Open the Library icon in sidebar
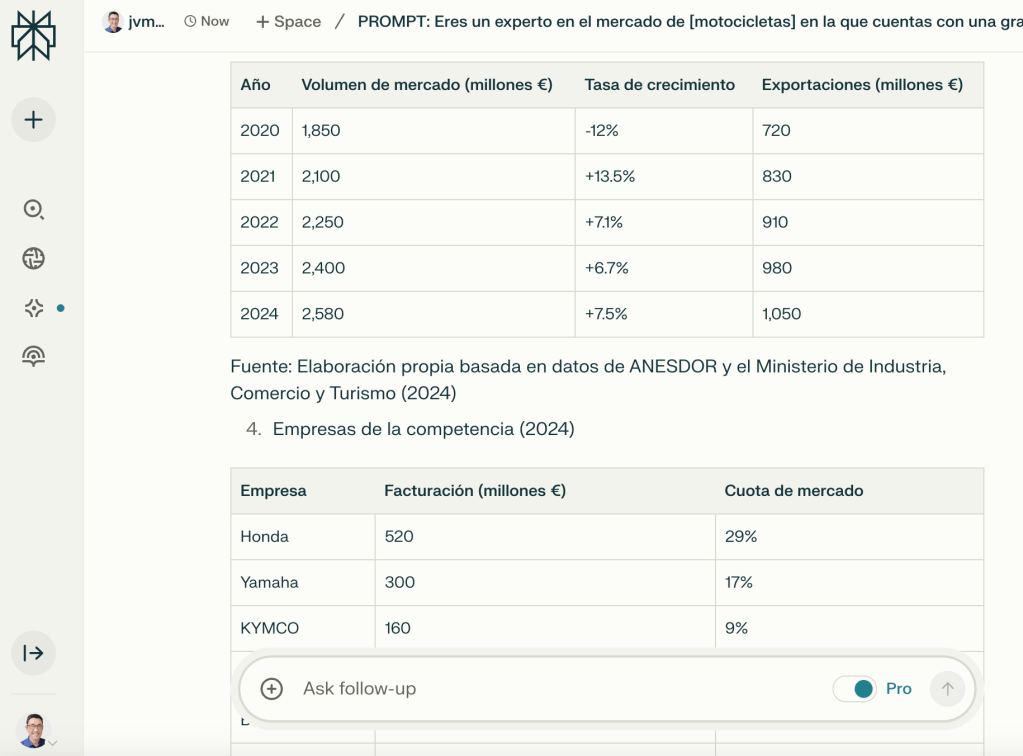The image size is (1023, 756). pyautogui.click(x=33, y=356)
